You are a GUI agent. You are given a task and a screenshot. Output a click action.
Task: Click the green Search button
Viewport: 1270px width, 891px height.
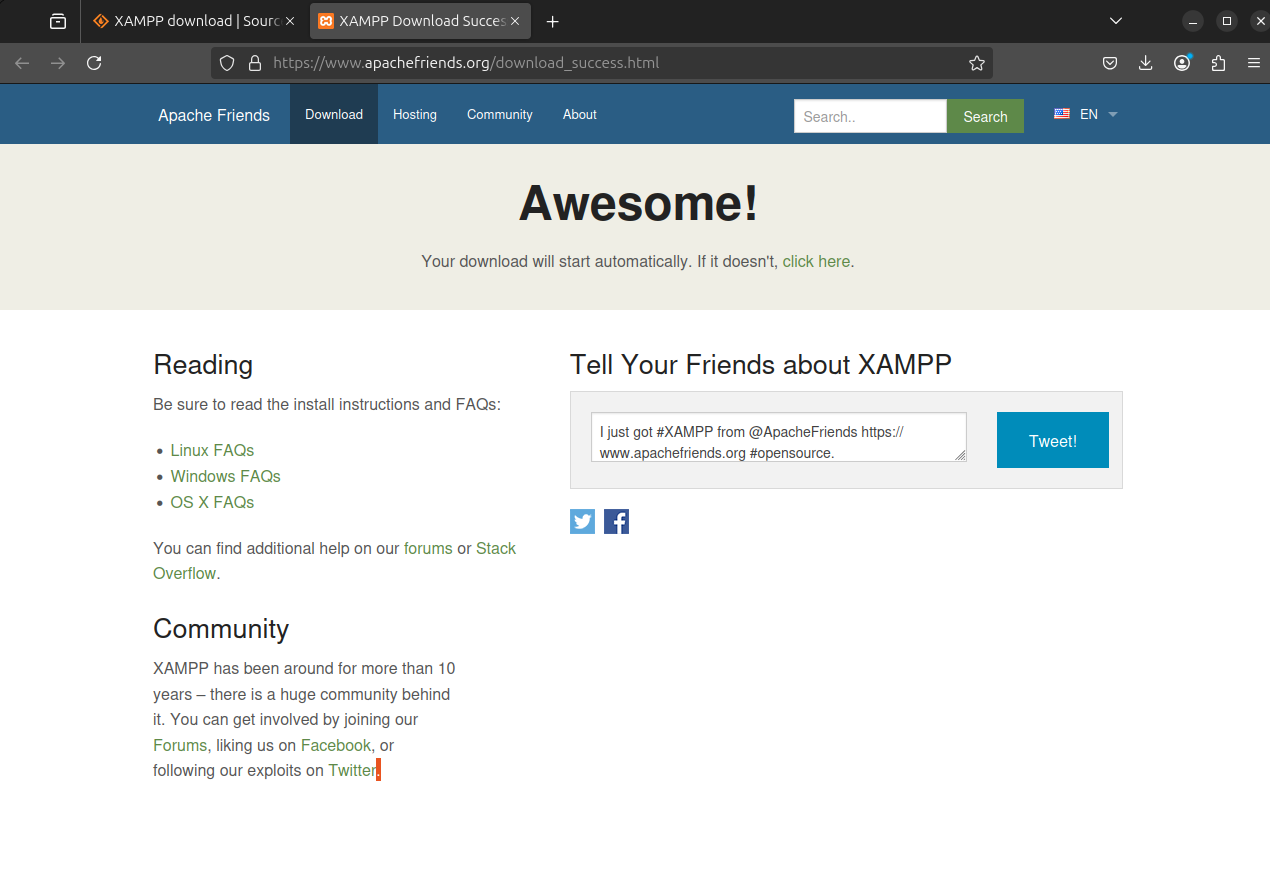[x=985, y=116]
